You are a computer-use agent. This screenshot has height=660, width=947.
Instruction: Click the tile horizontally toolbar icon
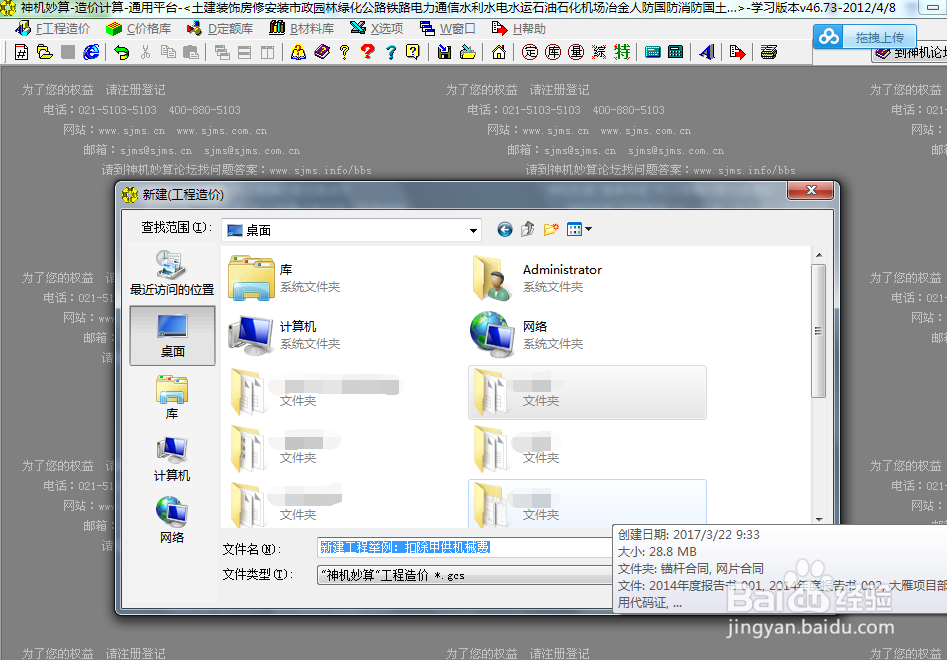pyautogui.click(x=245, y=53)
